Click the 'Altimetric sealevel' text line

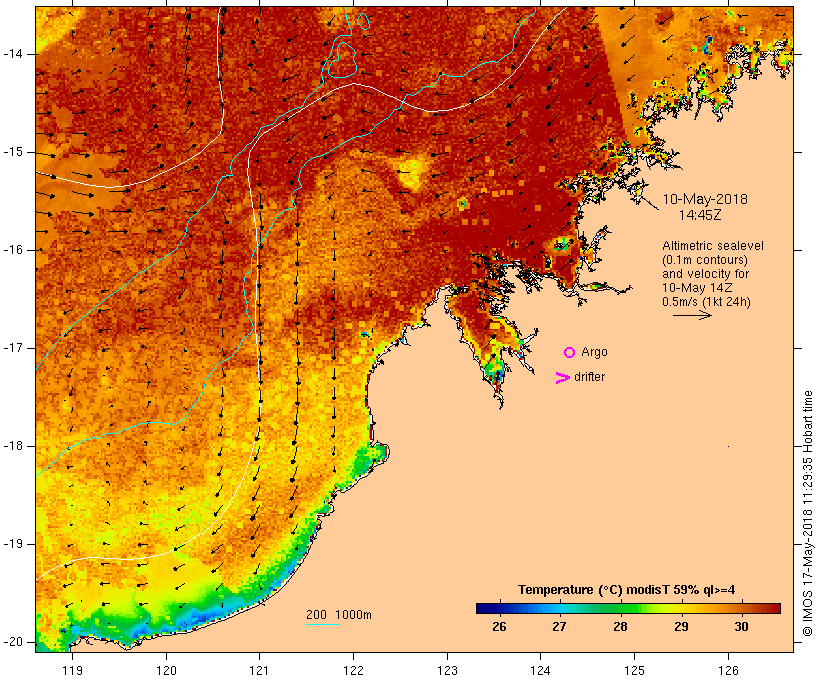click(x=713, y=246)
